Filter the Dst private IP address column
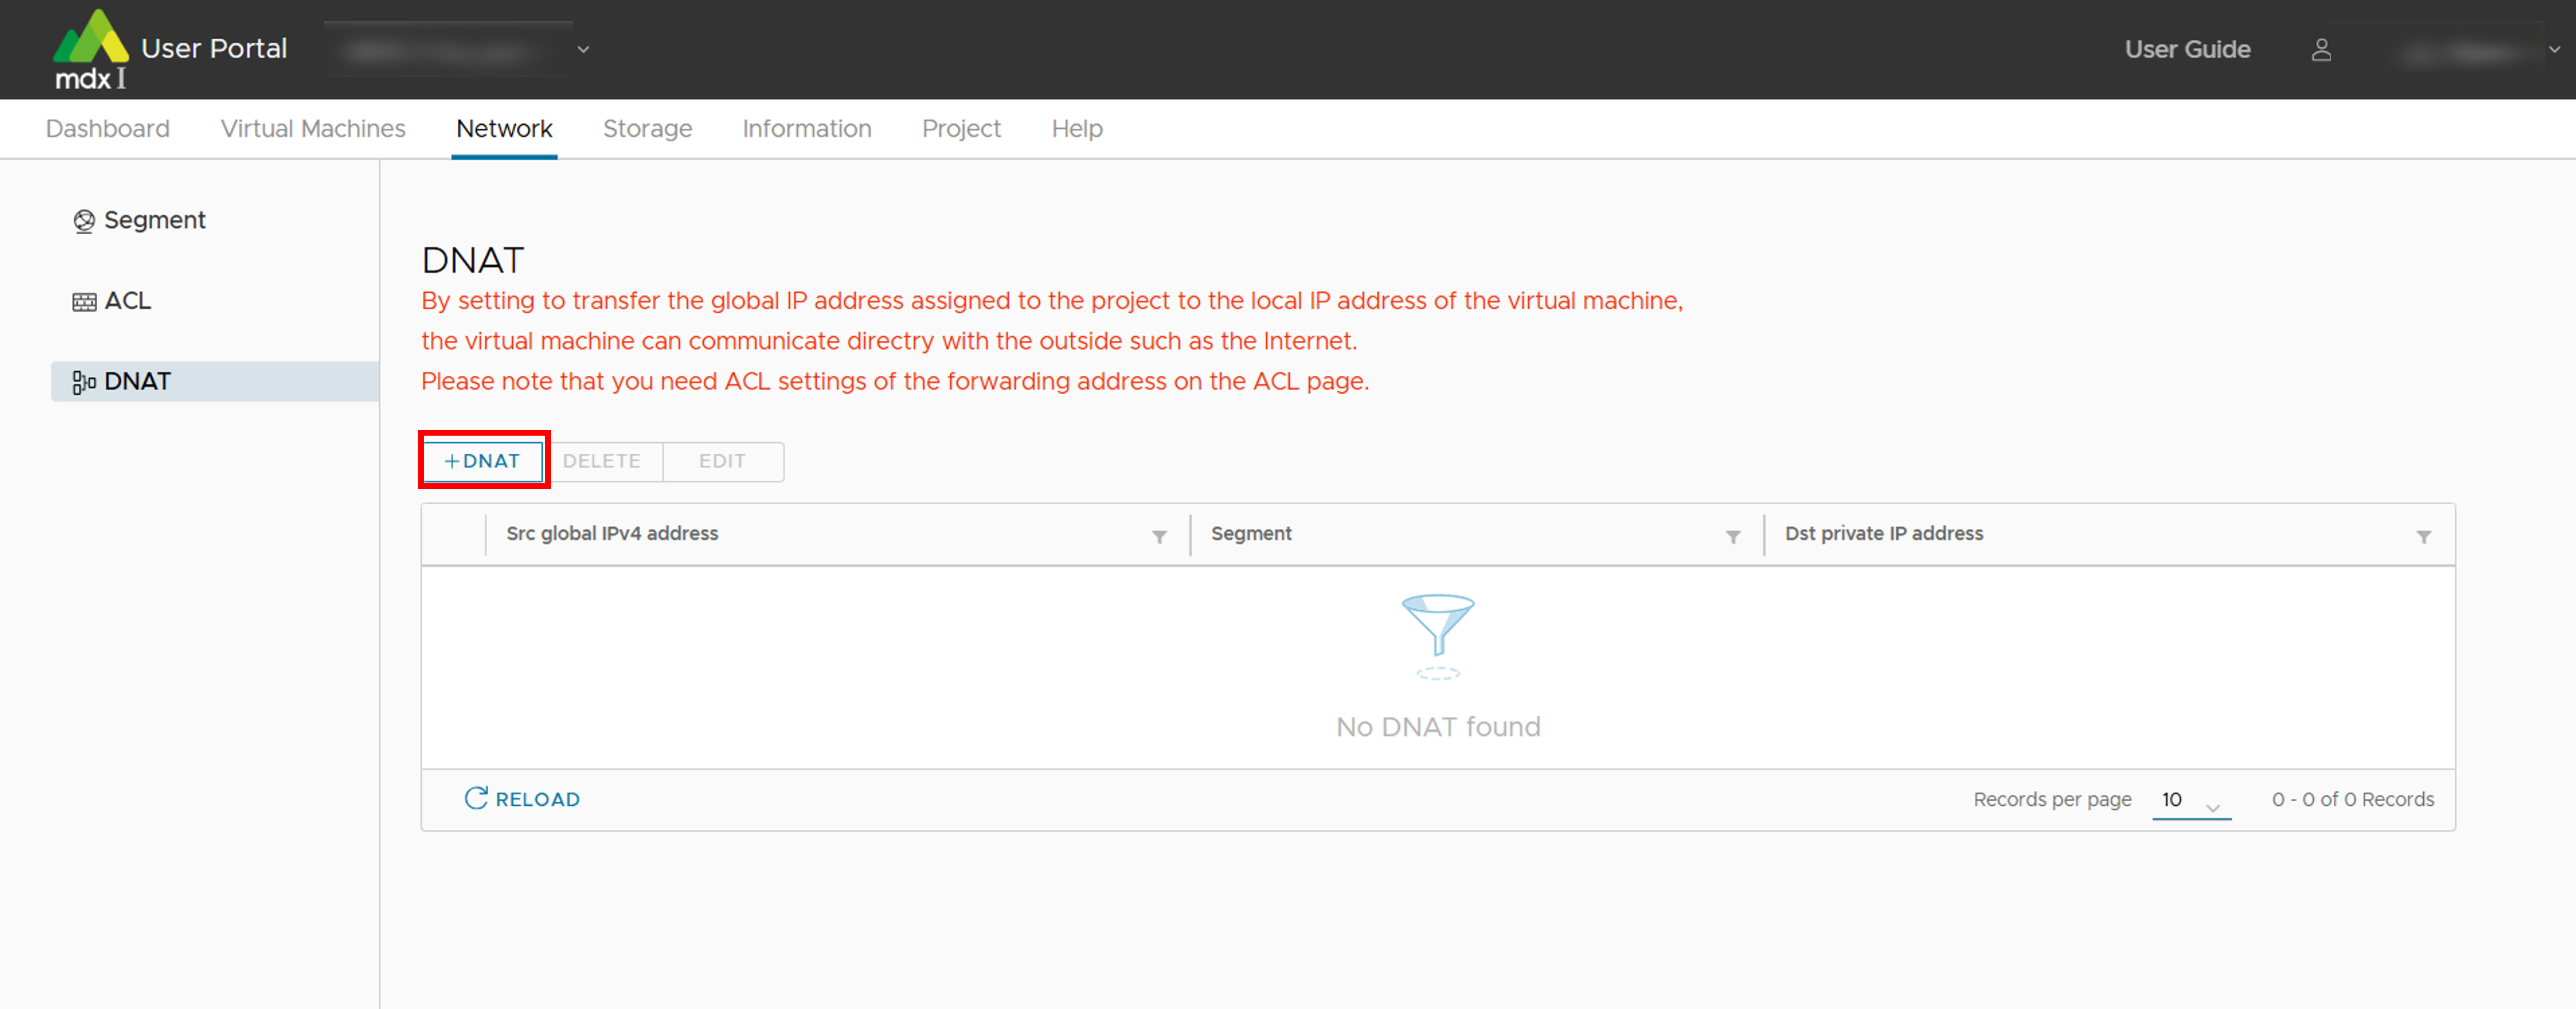The width and height of the screenshot is (2576, 1009). point(2423,537)
